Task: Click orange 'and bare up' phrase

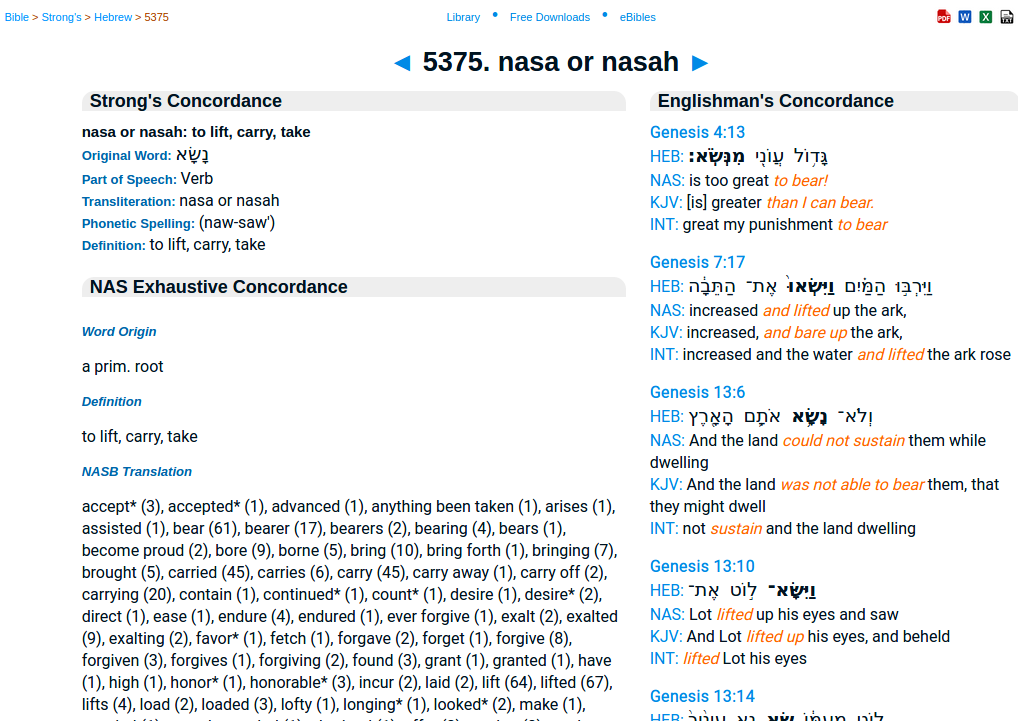Action: coord(805,332)
